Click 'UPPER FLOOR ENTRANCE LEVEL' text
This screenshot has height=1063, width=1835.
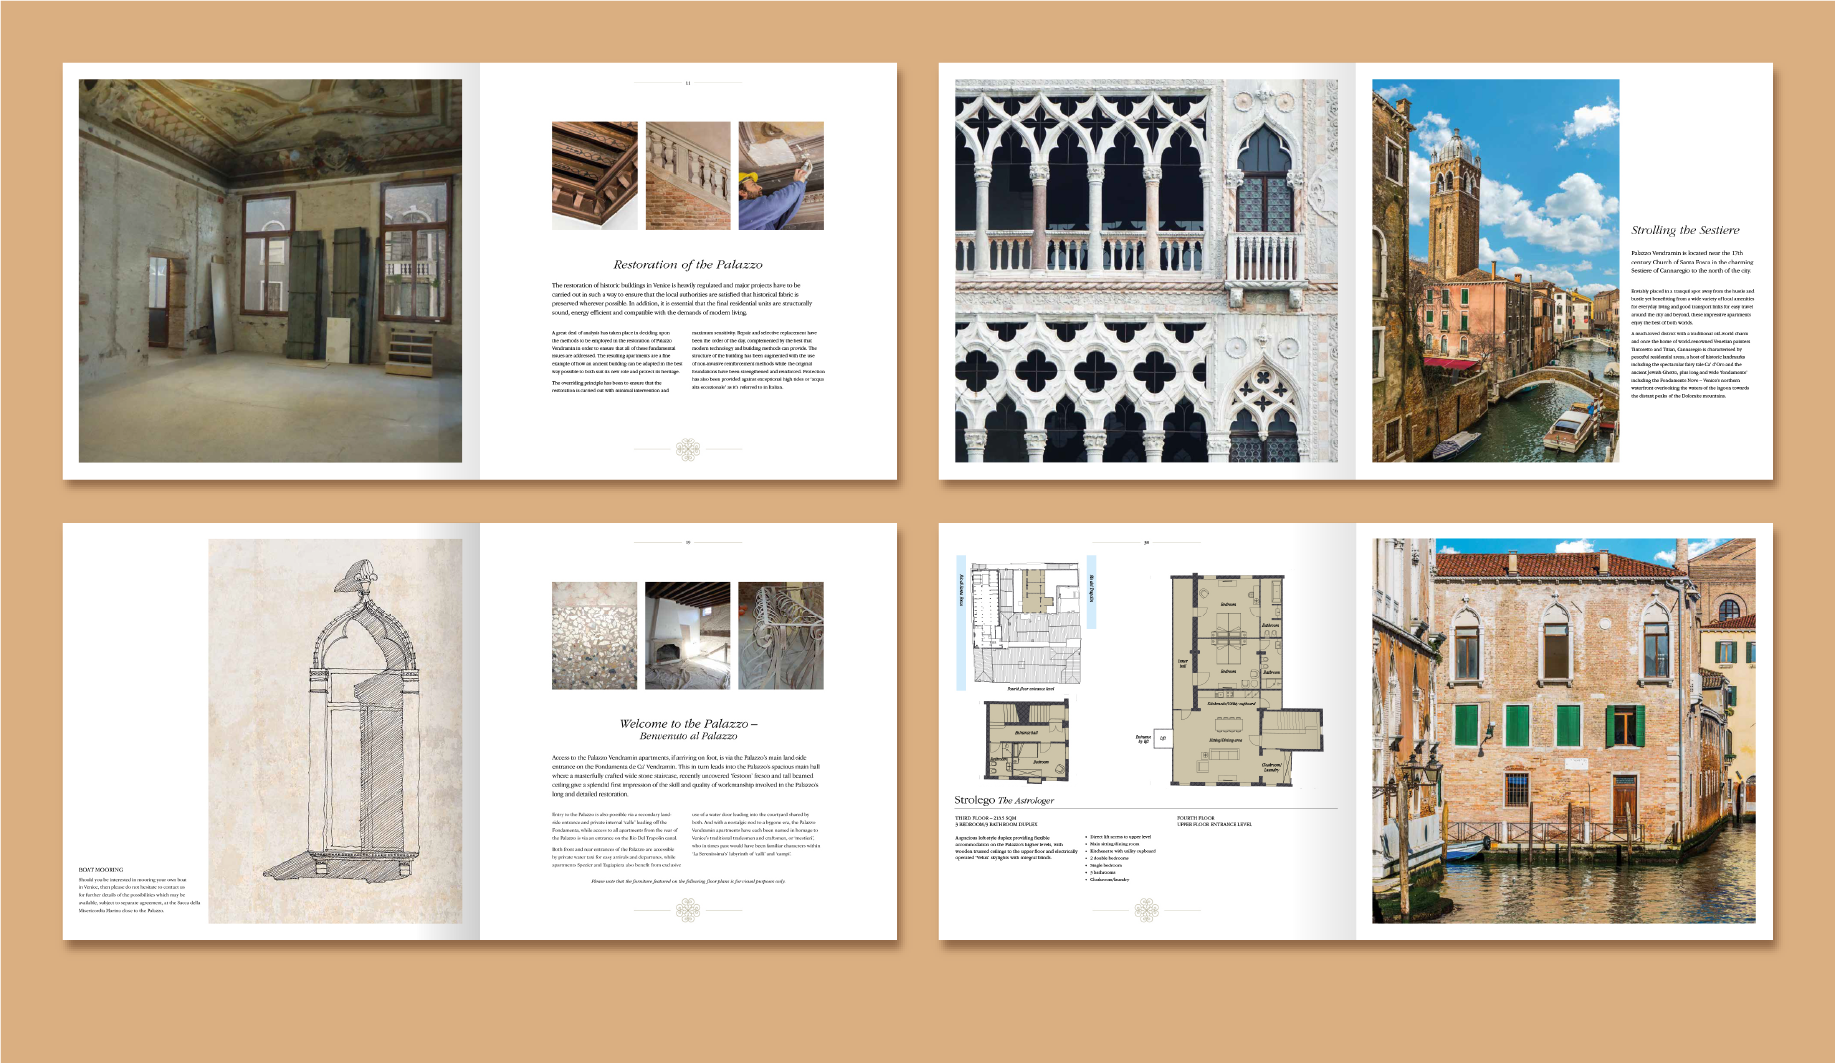tap(1214, 825)
